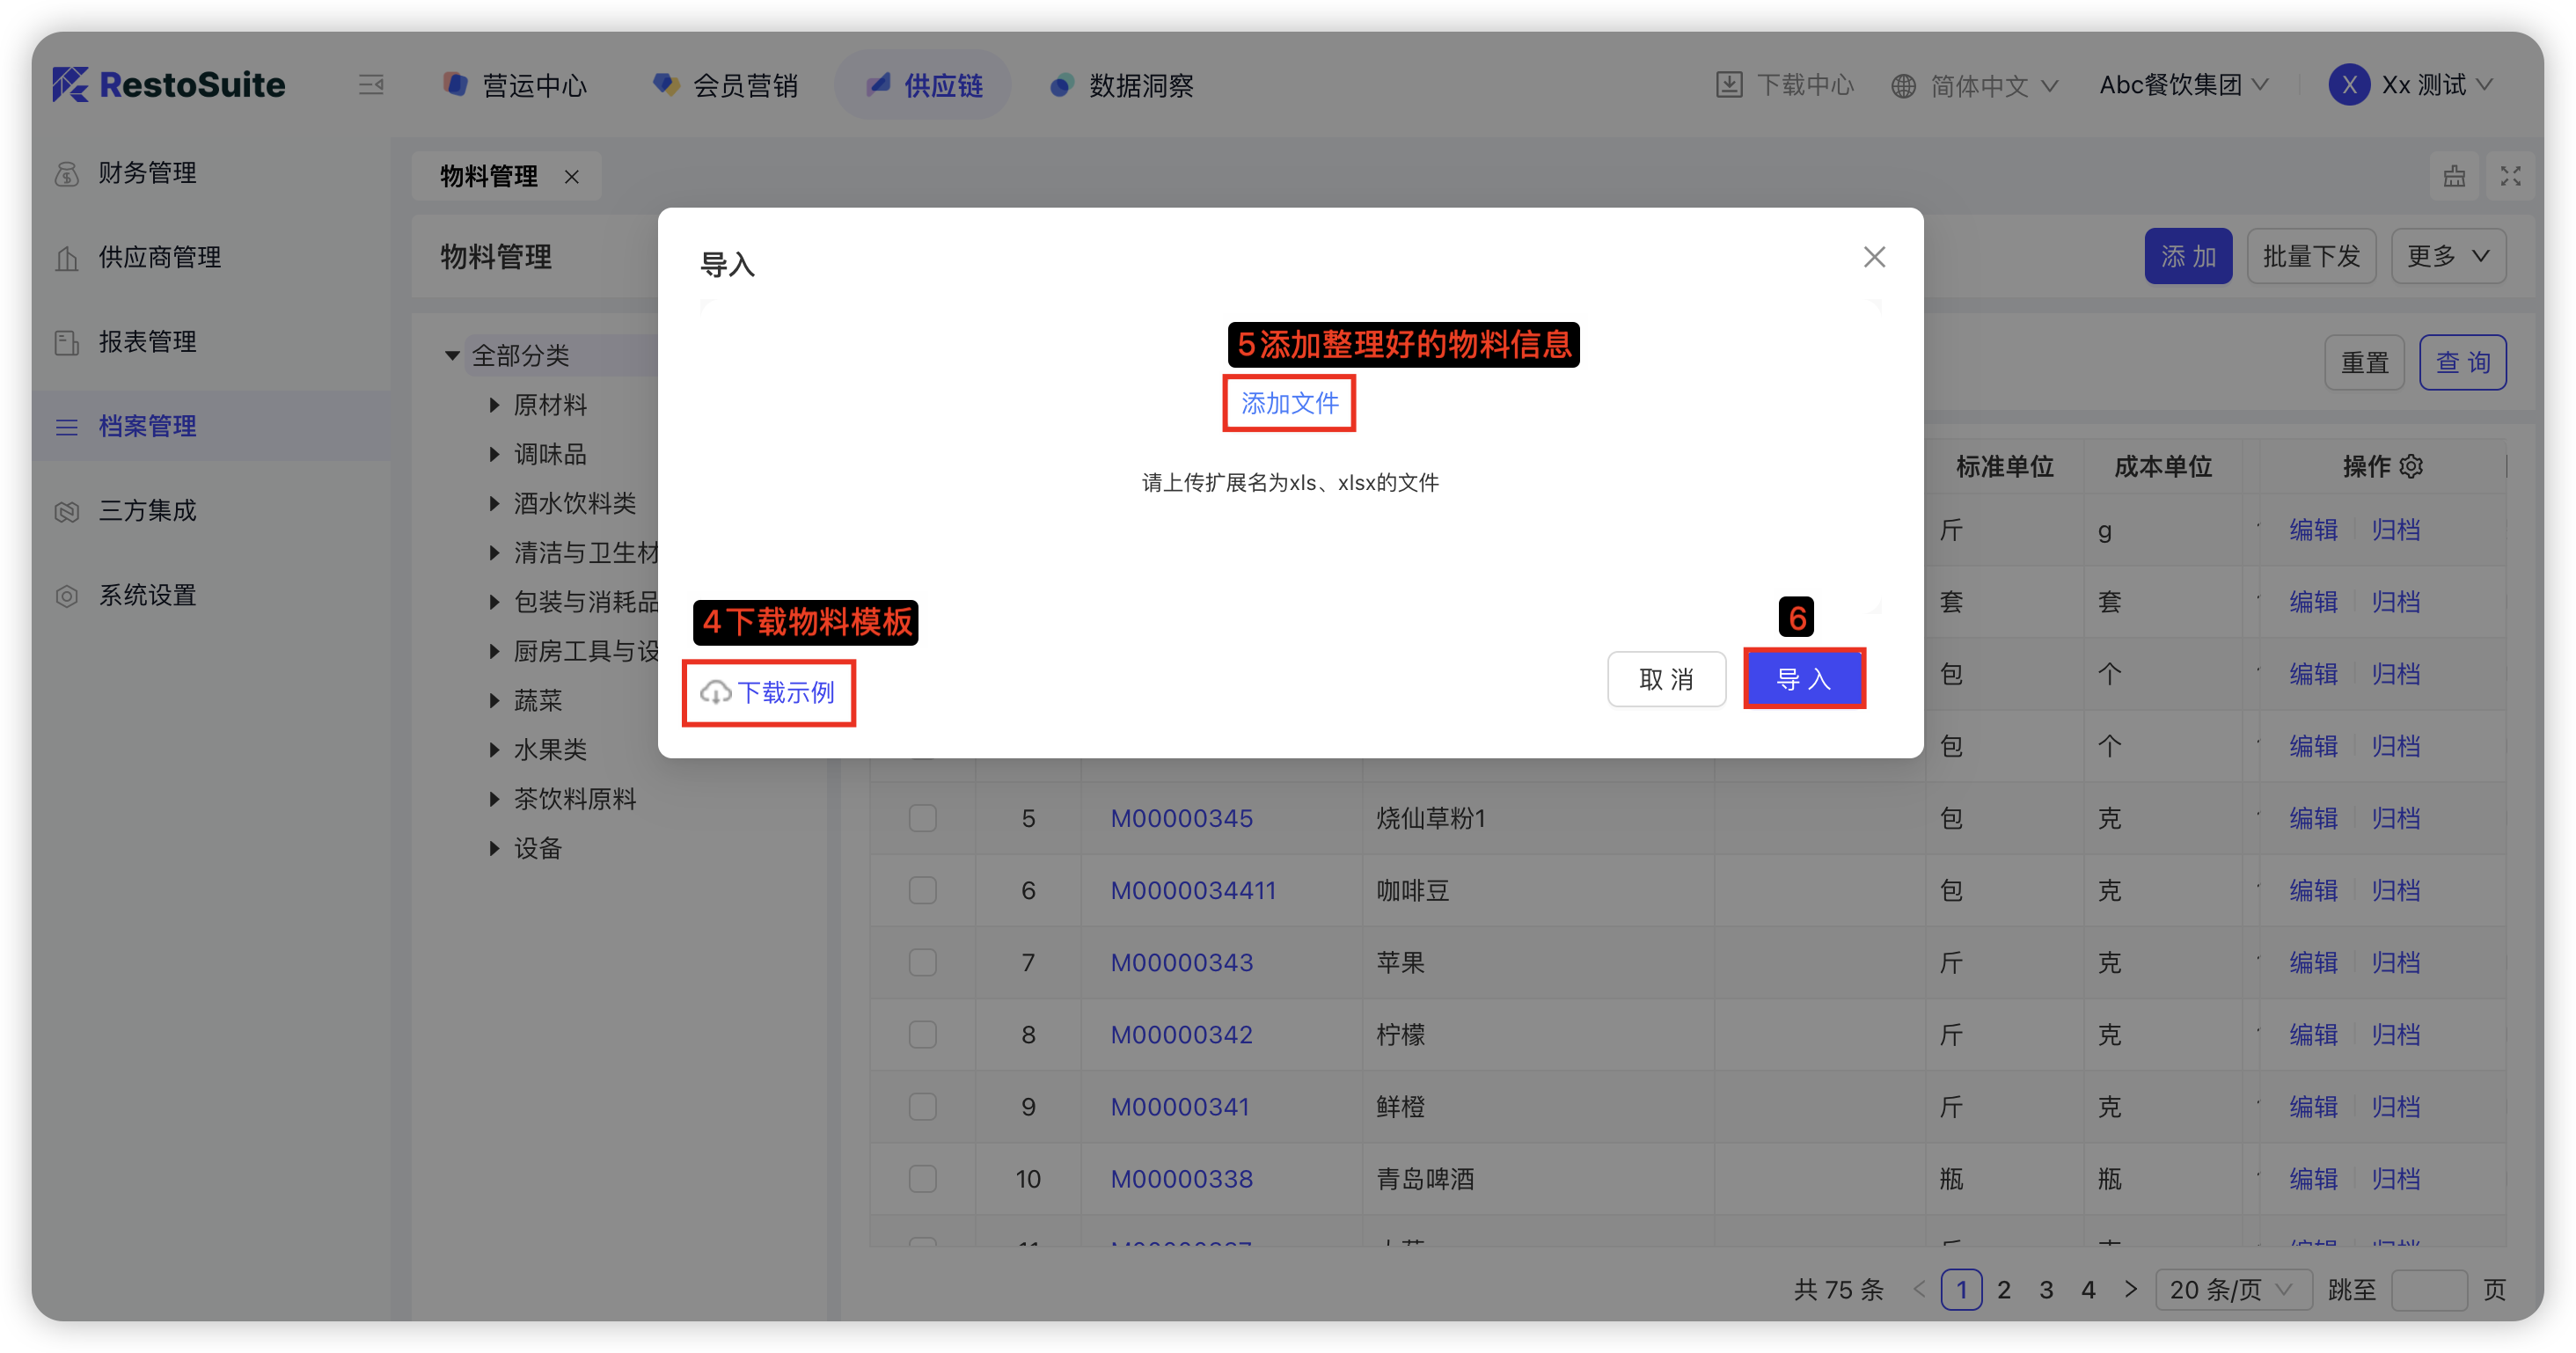The height and width of the screenshot is (1353, 2576).
Task: Click the 添加文件 link
Action: [1289, 403]
